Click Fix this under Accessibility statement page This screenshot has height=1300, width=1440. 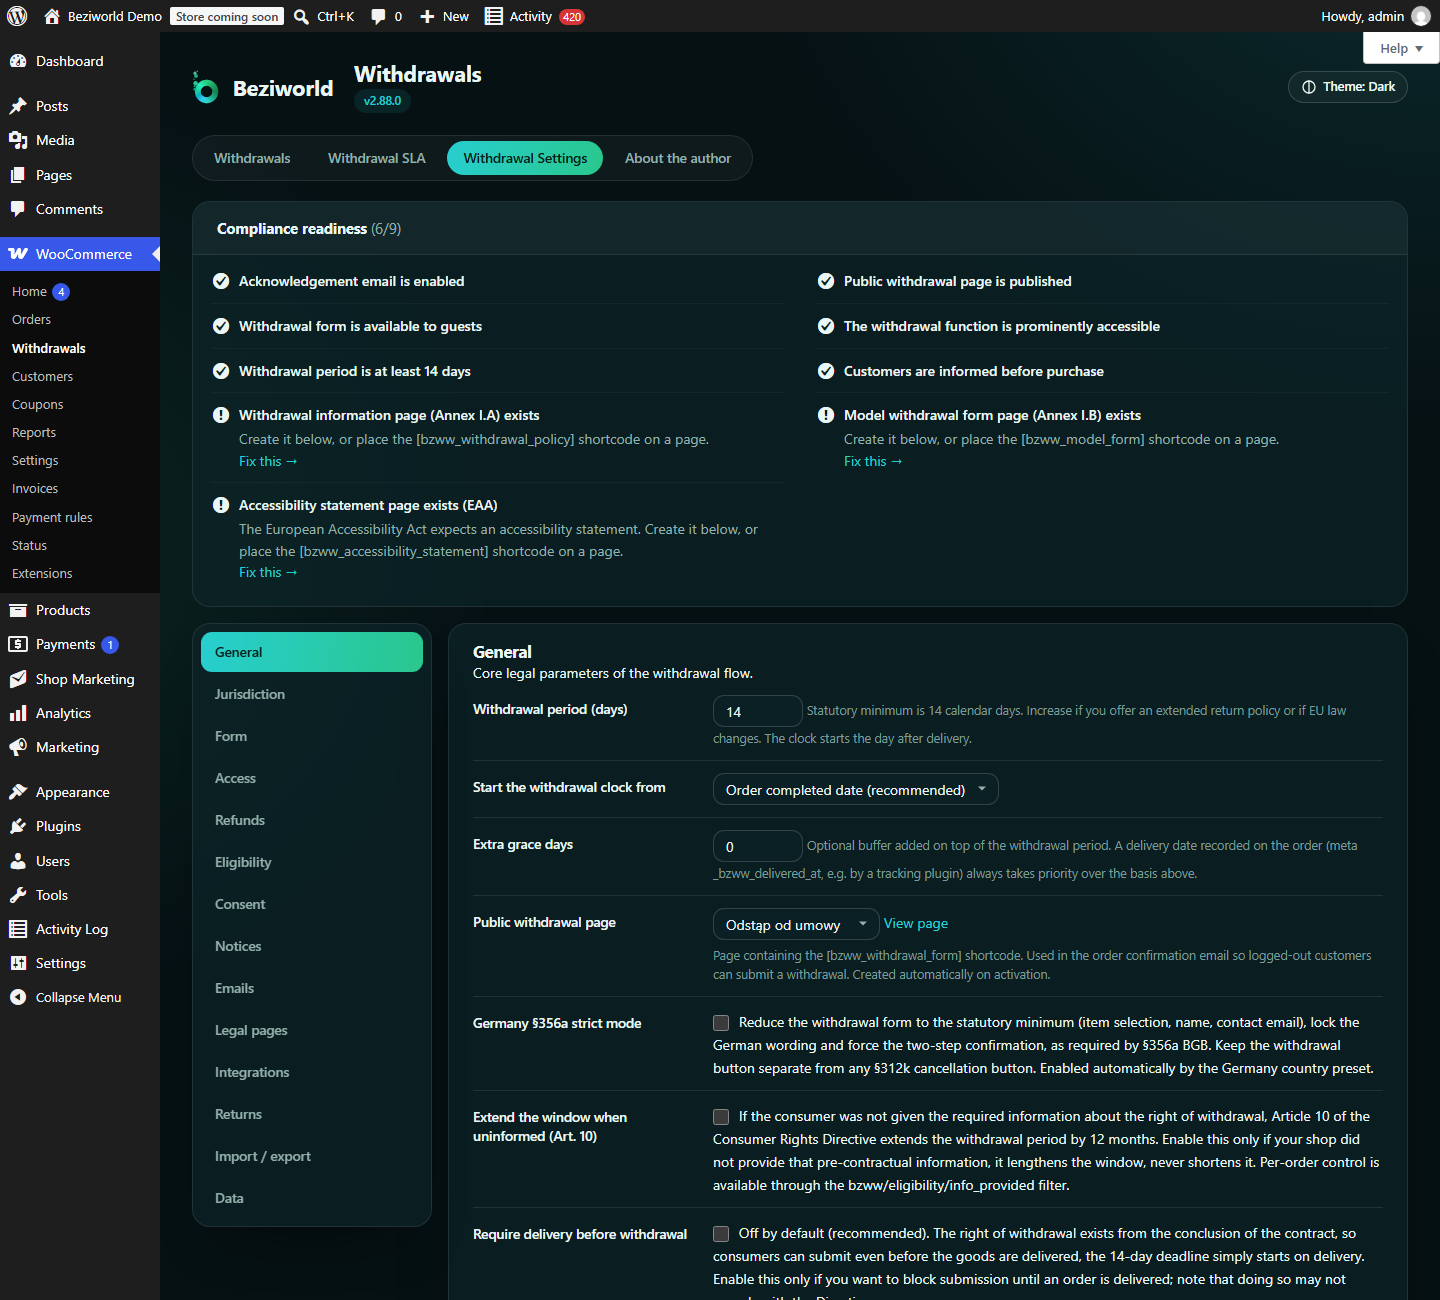[268, 572]
